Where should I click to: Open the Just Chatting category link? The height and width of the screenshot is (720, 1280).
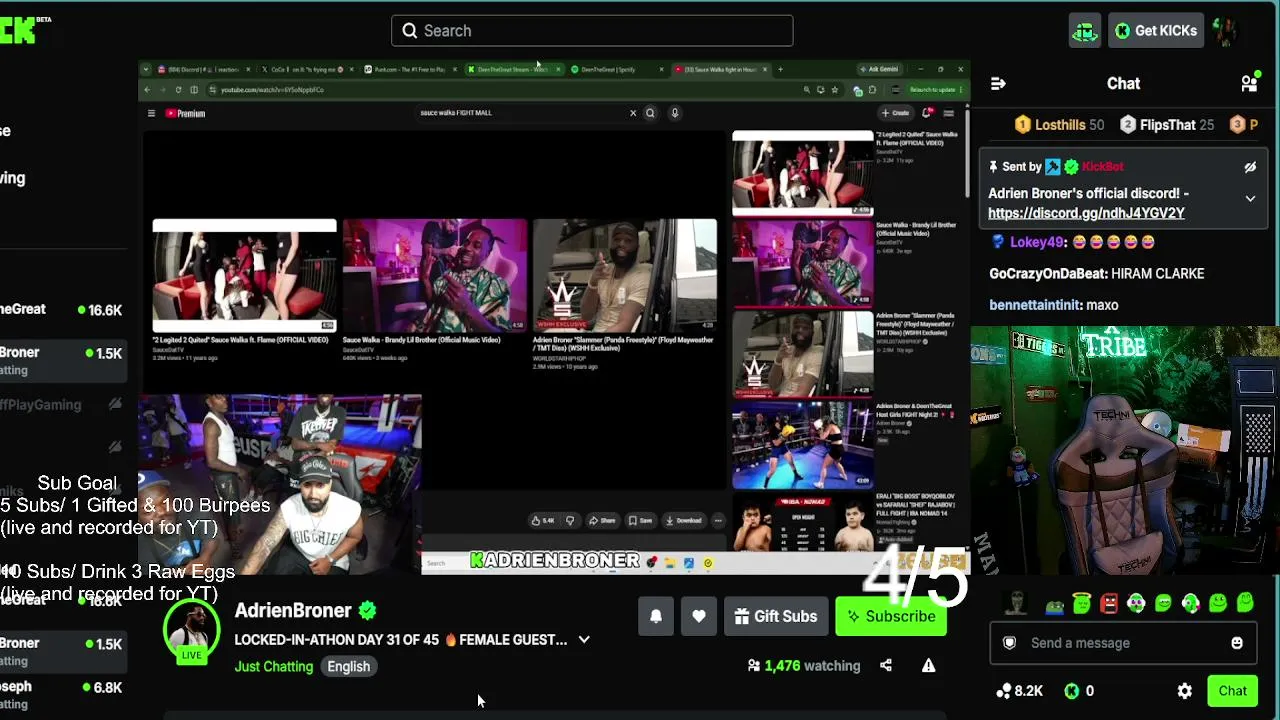tap(274, 667)
